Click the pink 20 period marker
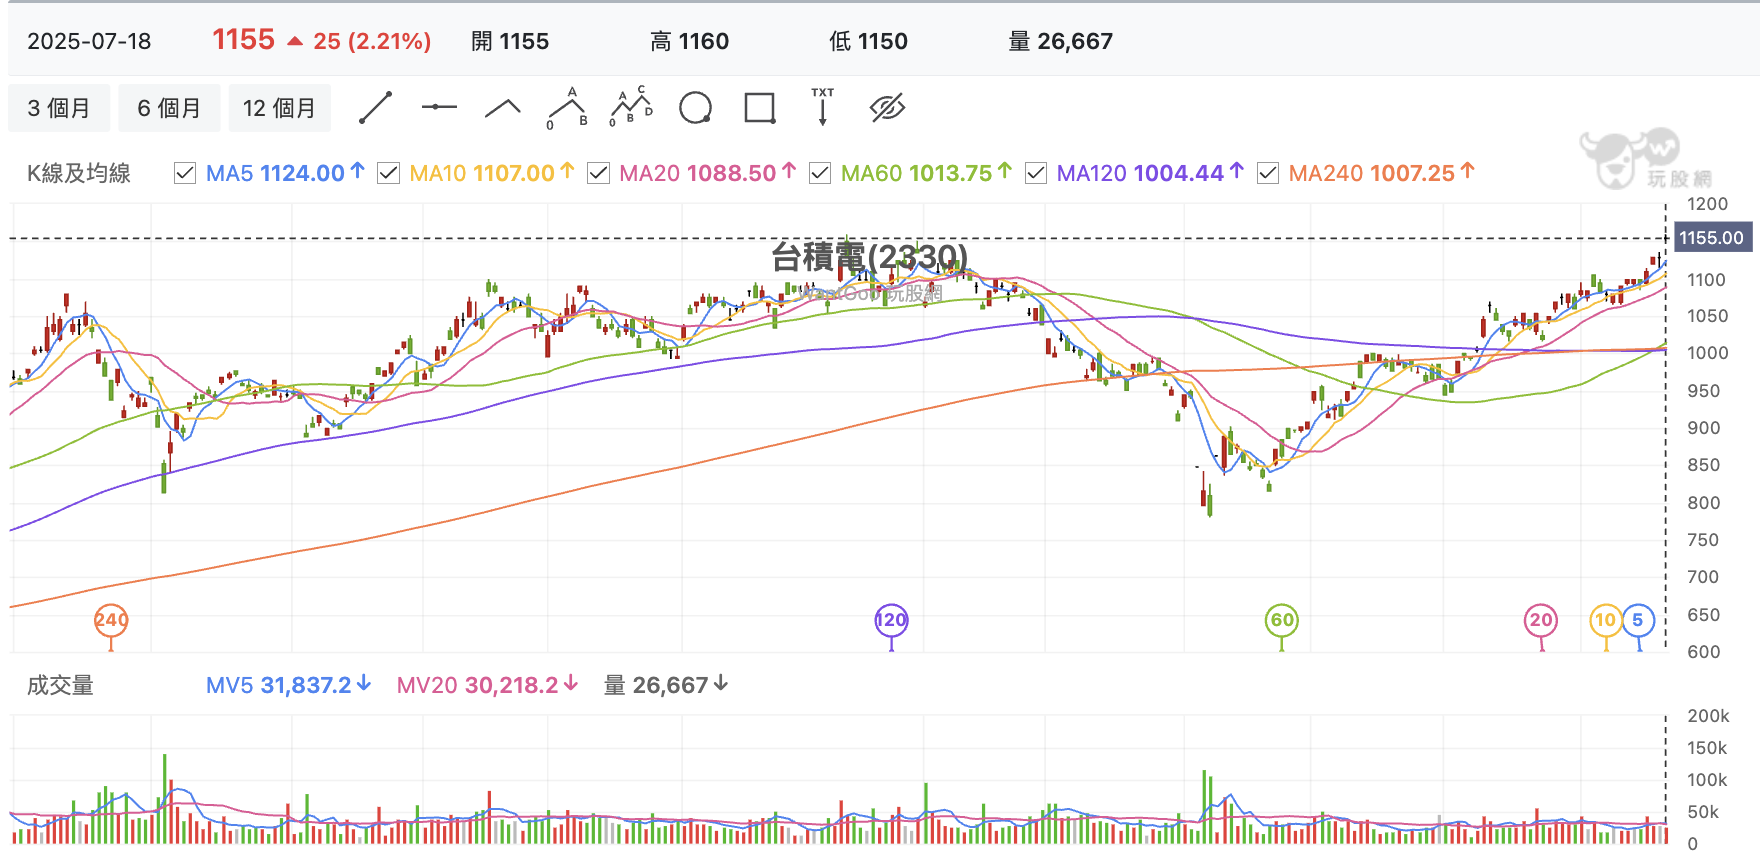Viewport: 1760px width, 860px height. 1541,620
